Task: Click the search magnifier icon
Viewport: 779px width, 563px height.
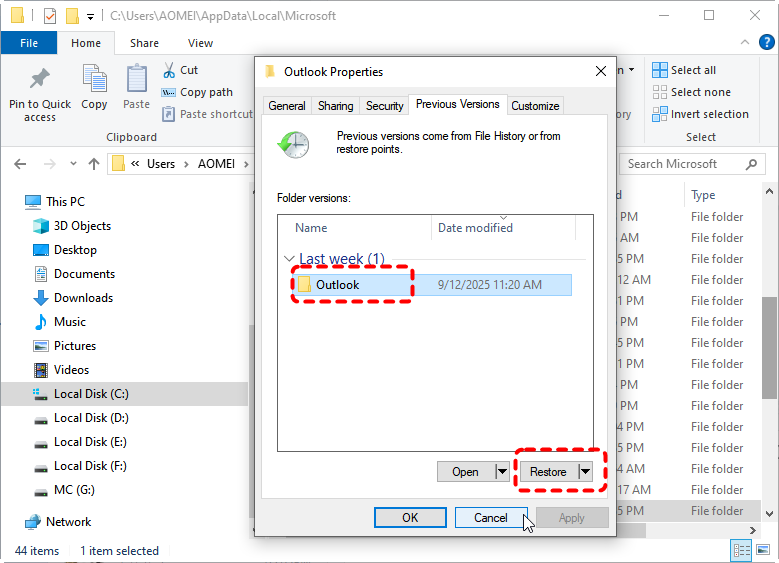Action: 752,164
